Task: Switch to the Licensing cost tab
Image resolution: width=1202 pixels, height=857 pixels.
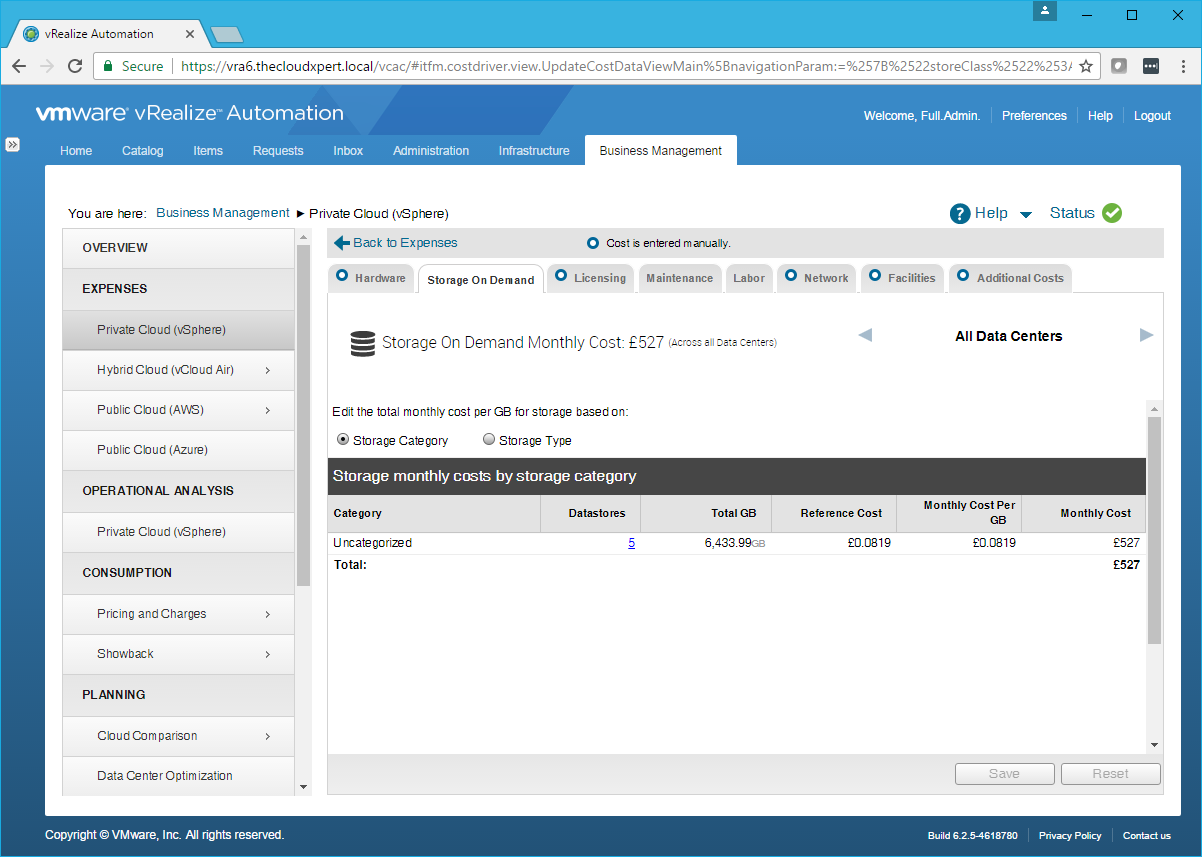Action: point(591,278)
